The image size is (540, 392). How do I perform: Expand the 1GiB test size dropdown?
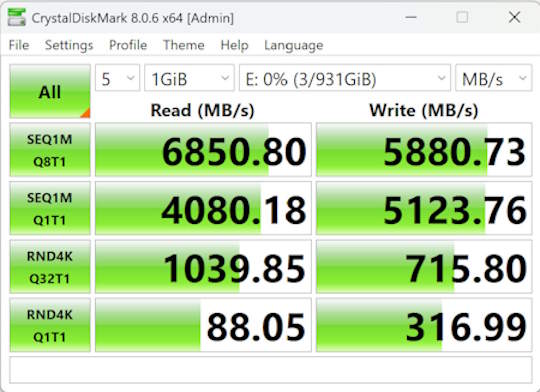point(189,78)
